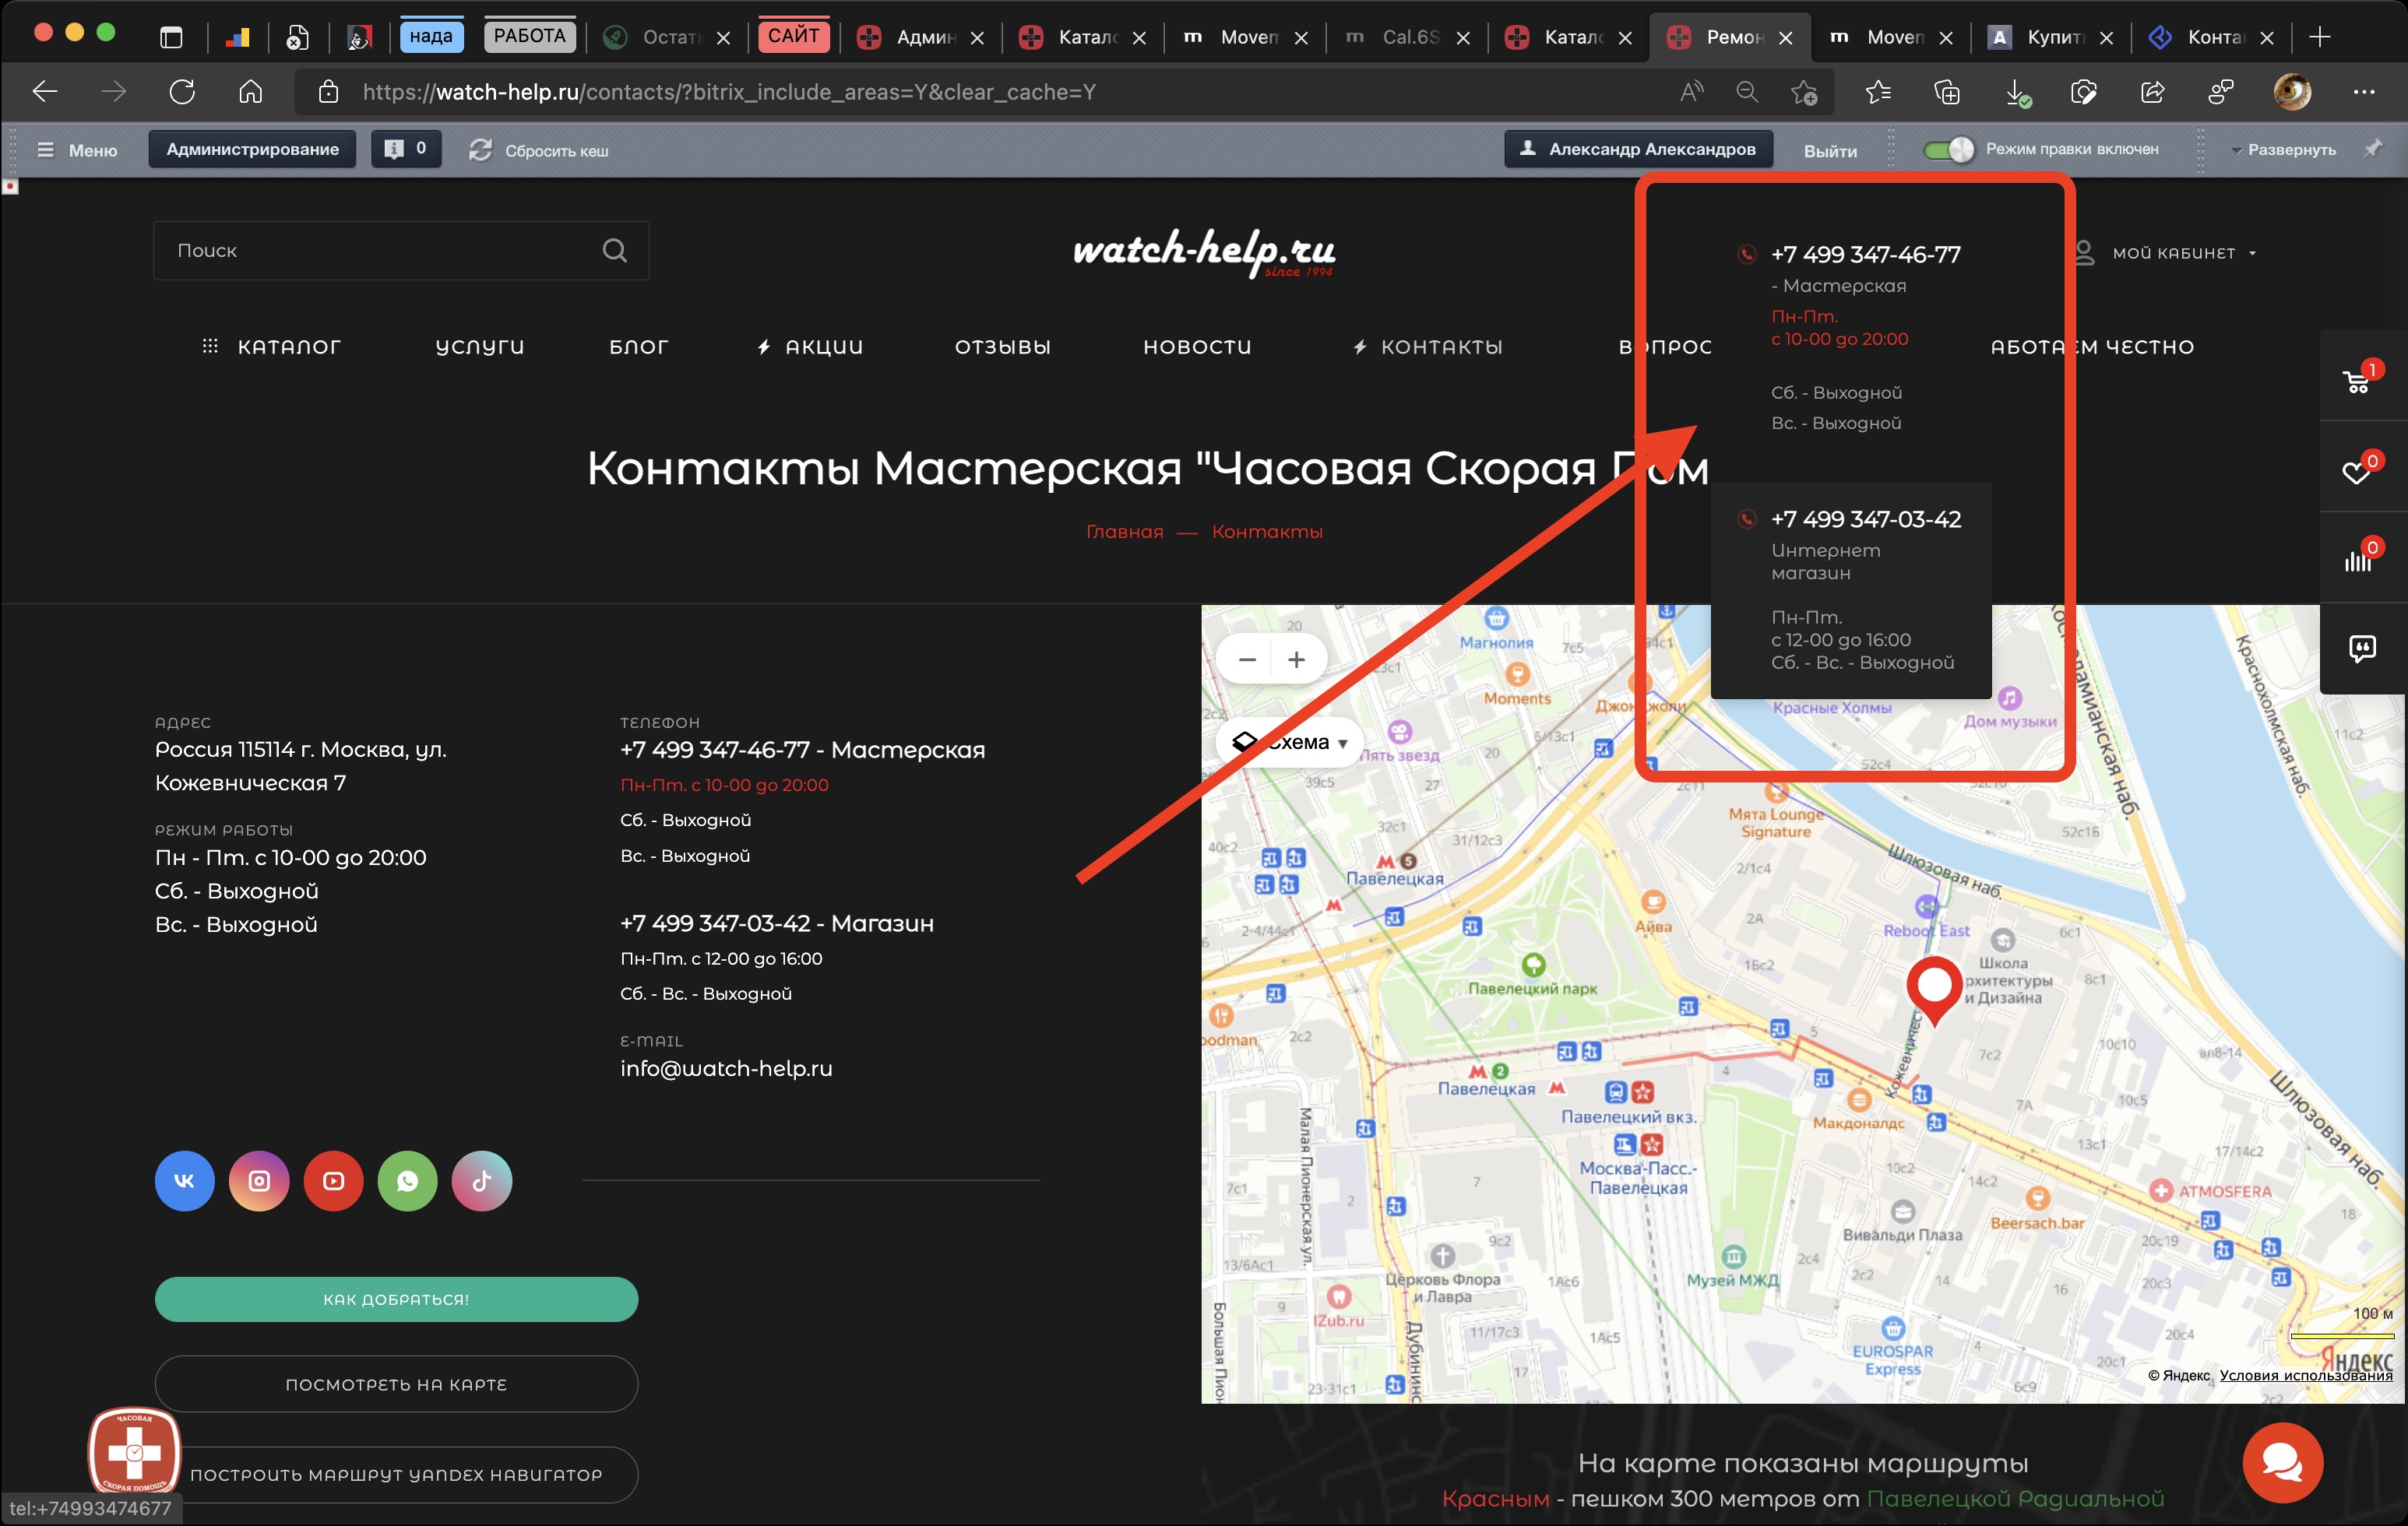
Task: Click the Как добраться! green button
Action: pos(396,1299)
